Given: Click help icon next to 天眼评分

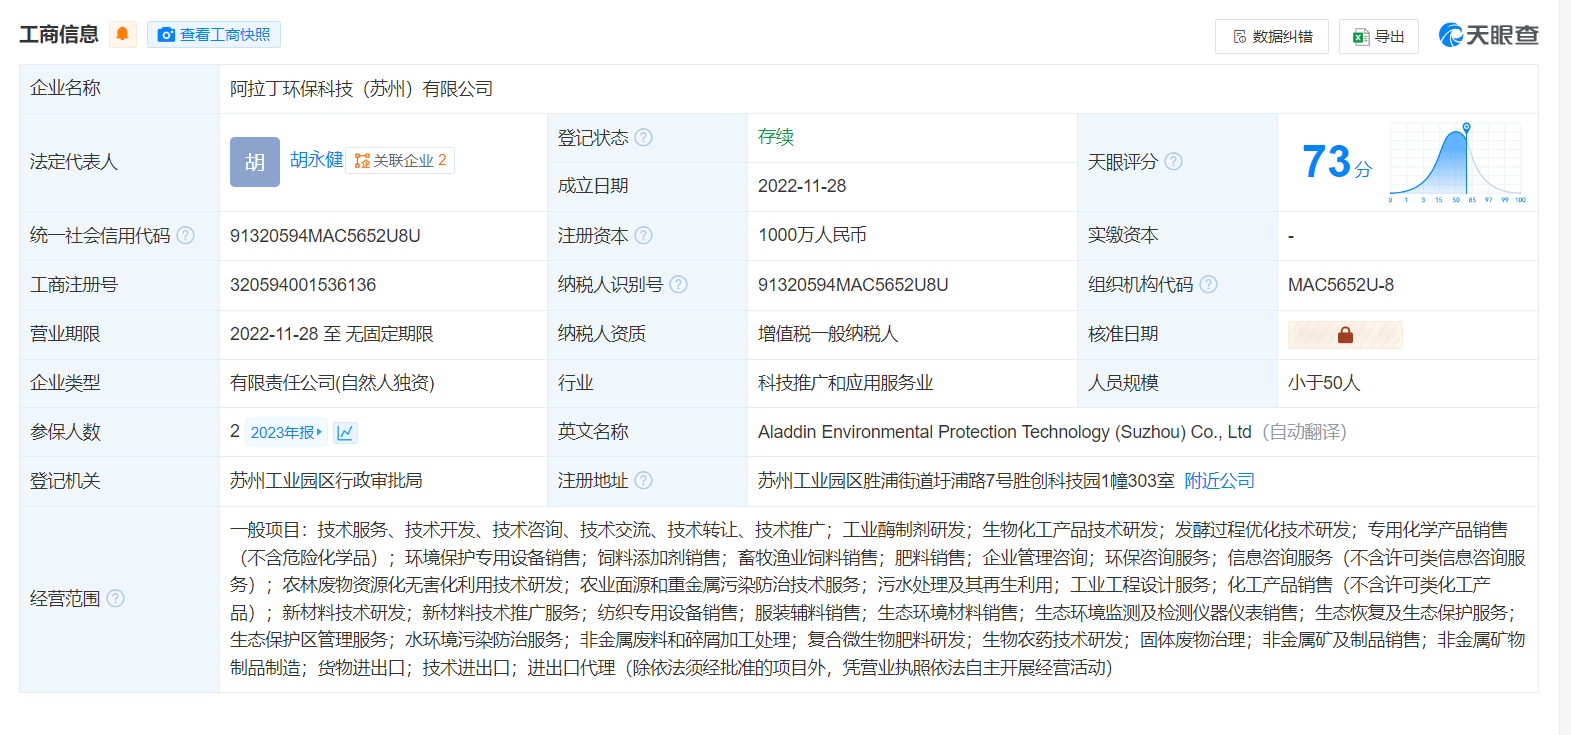Looking at the screenshot, I should click(x=1174, y=161).
